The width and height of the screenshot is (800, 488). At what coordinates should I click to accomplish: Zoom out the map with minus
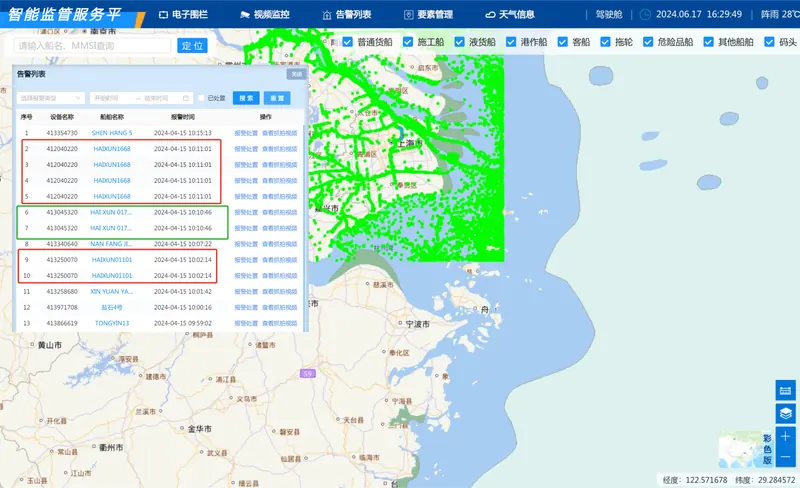(x=785, y=457)
